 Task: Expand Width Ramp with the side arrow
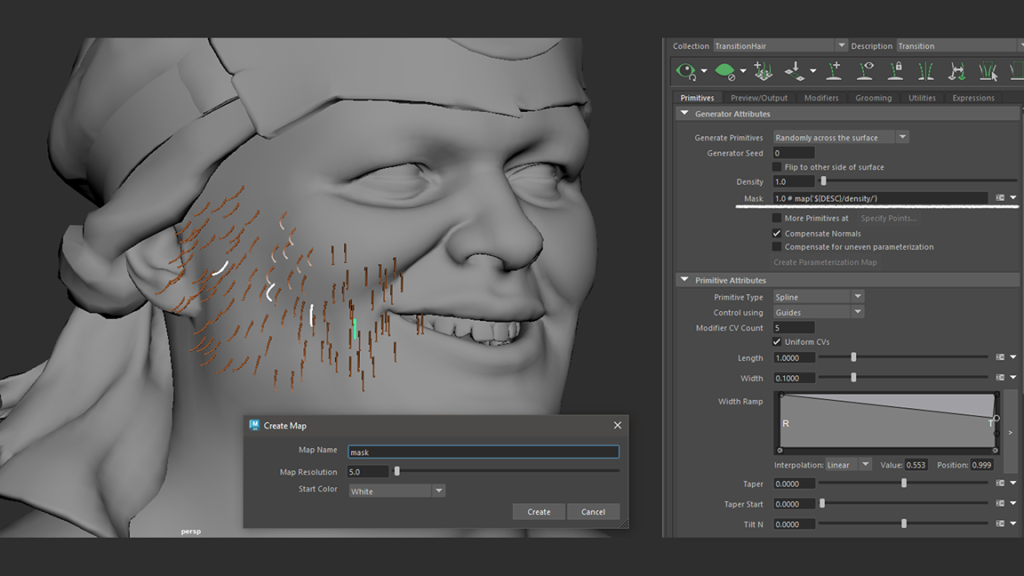tap(1010, 432)
